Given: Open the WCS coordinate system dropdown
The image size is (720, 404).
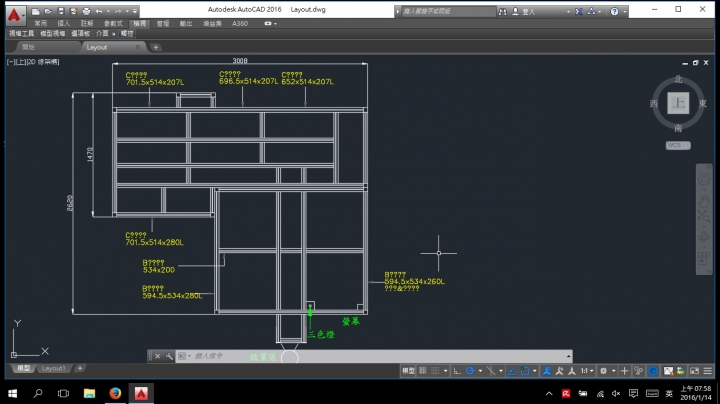Looking at the screenshot, I should click(x=678, y=145).
